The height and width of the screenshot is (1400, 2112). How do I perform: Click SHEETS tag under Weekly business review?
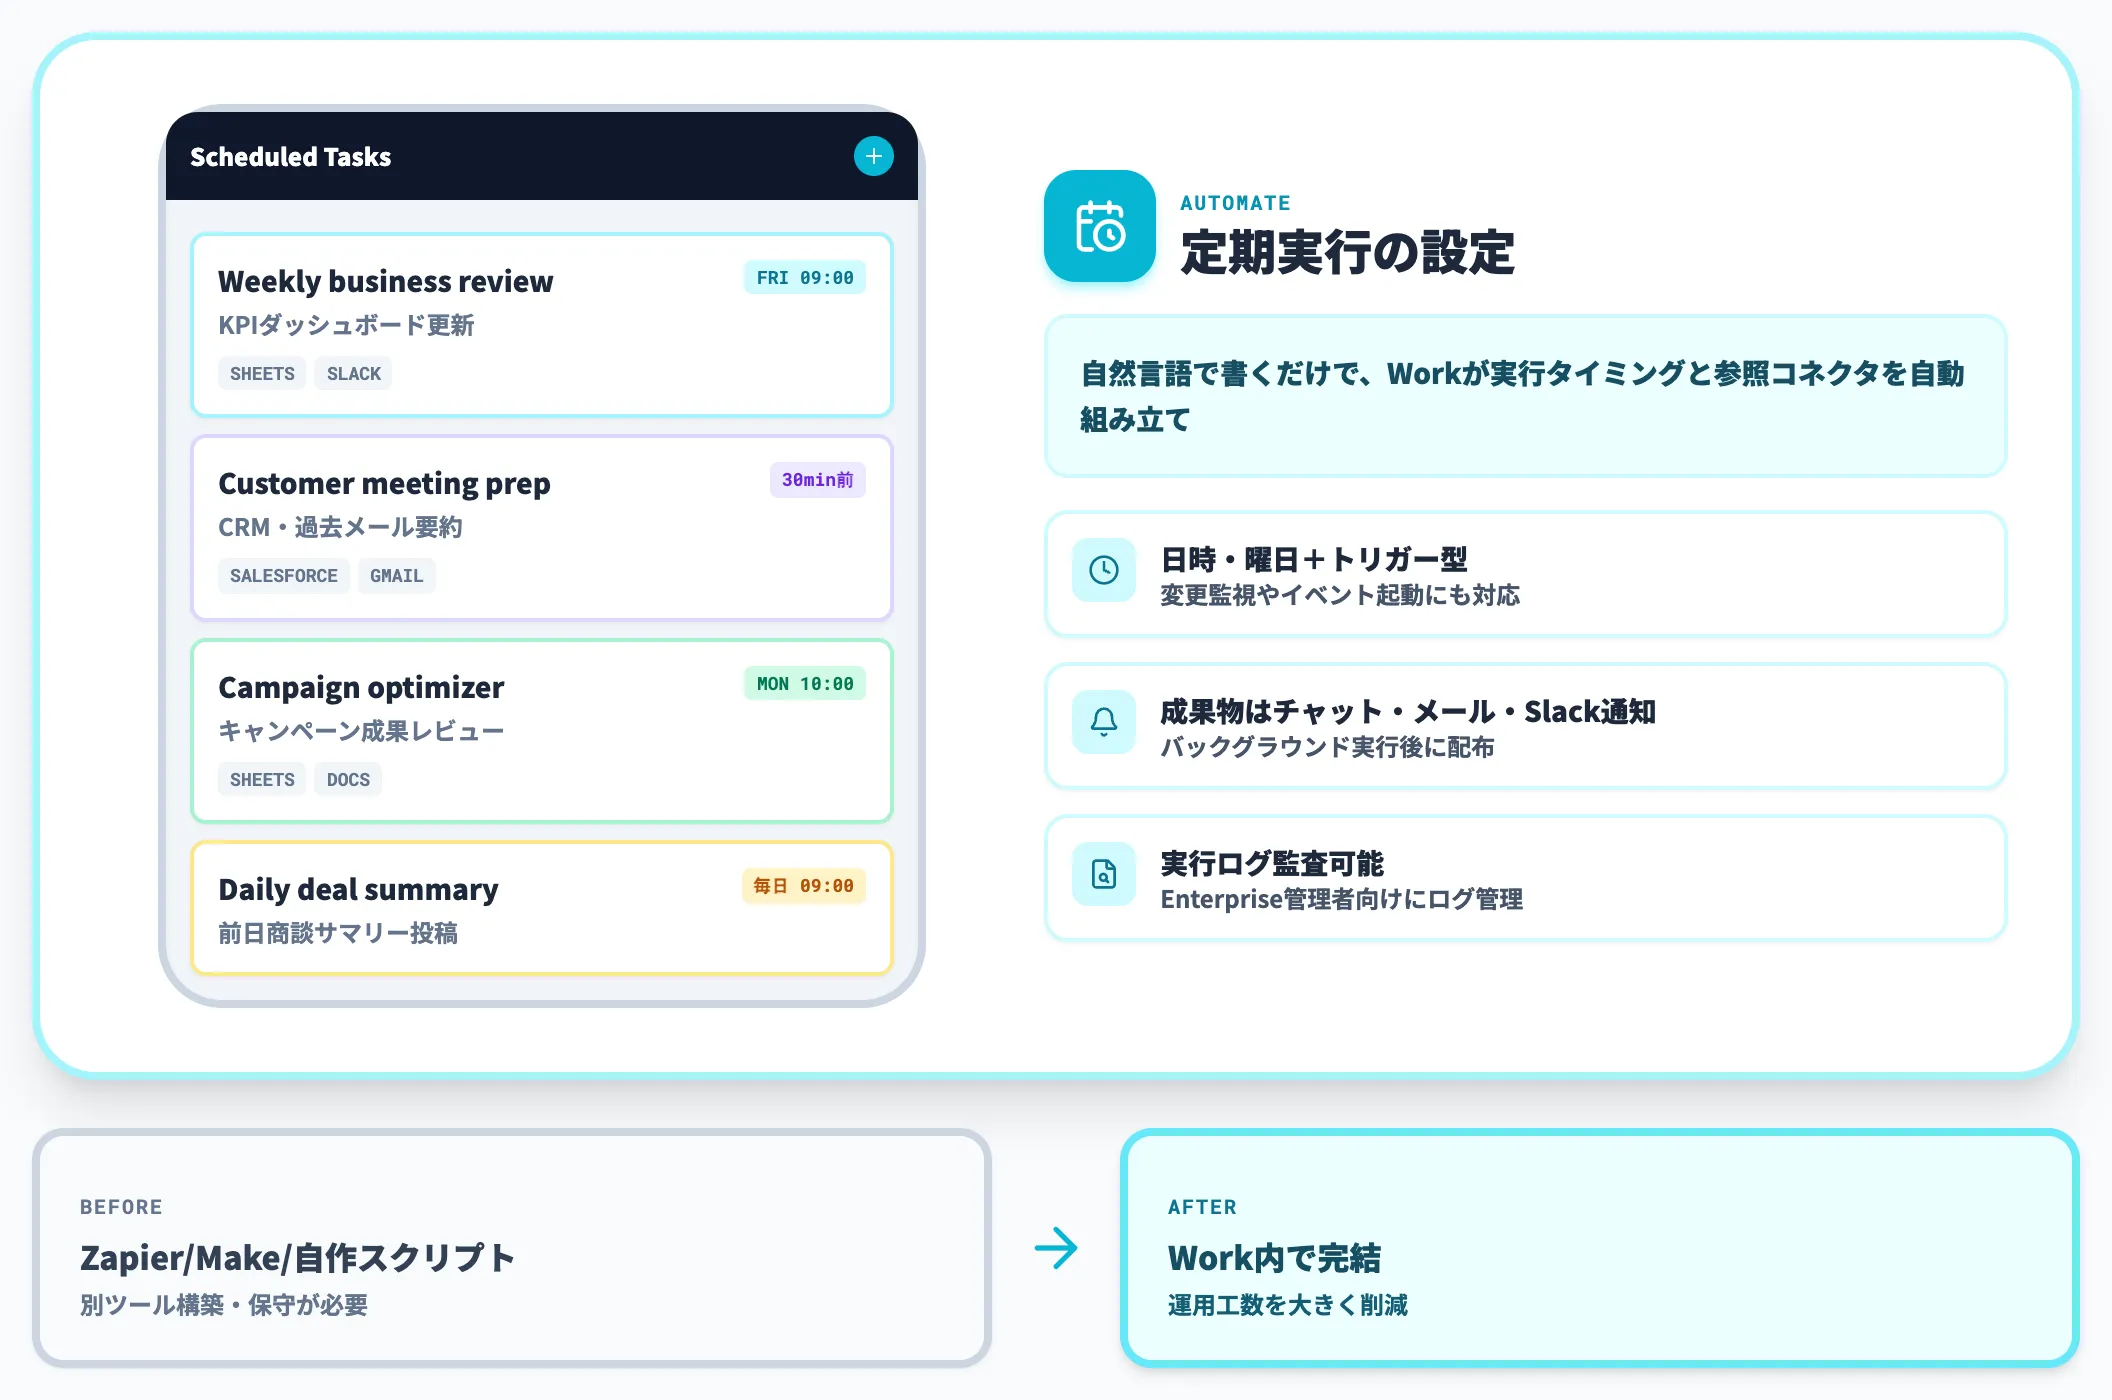coord(262,374)
